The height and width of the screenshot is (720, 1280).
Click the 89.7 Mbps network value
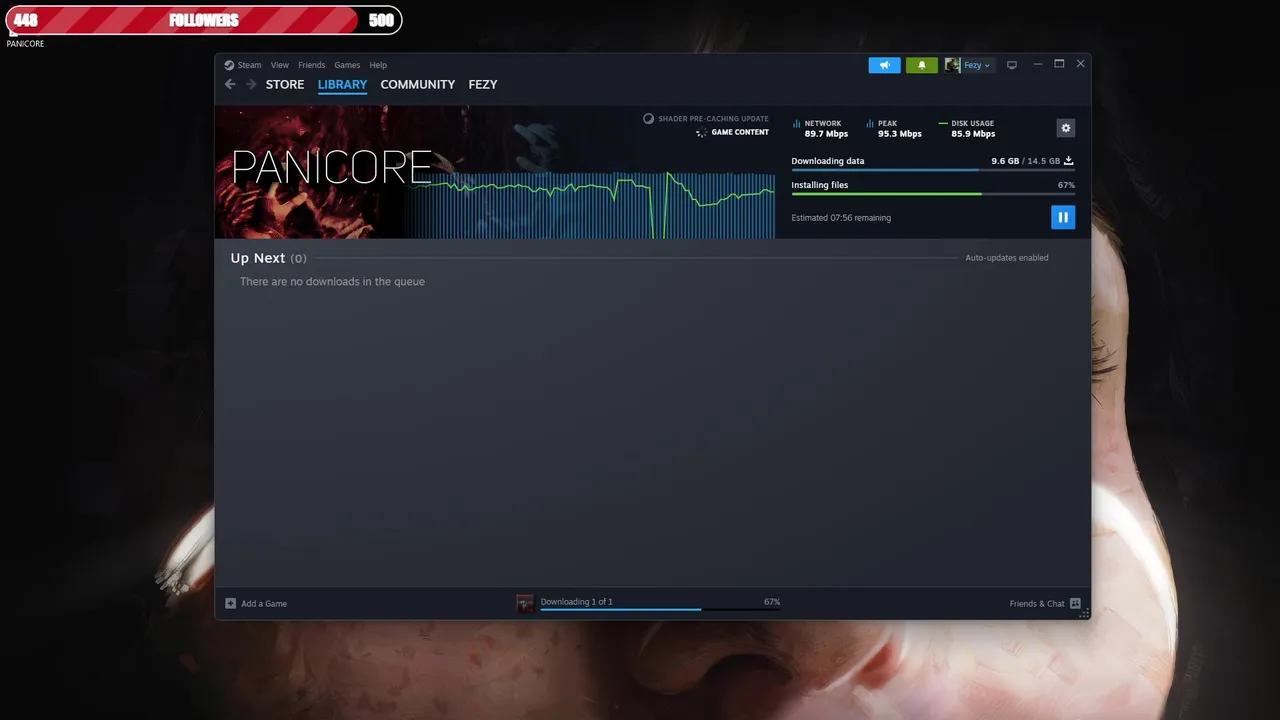point(826,134)
